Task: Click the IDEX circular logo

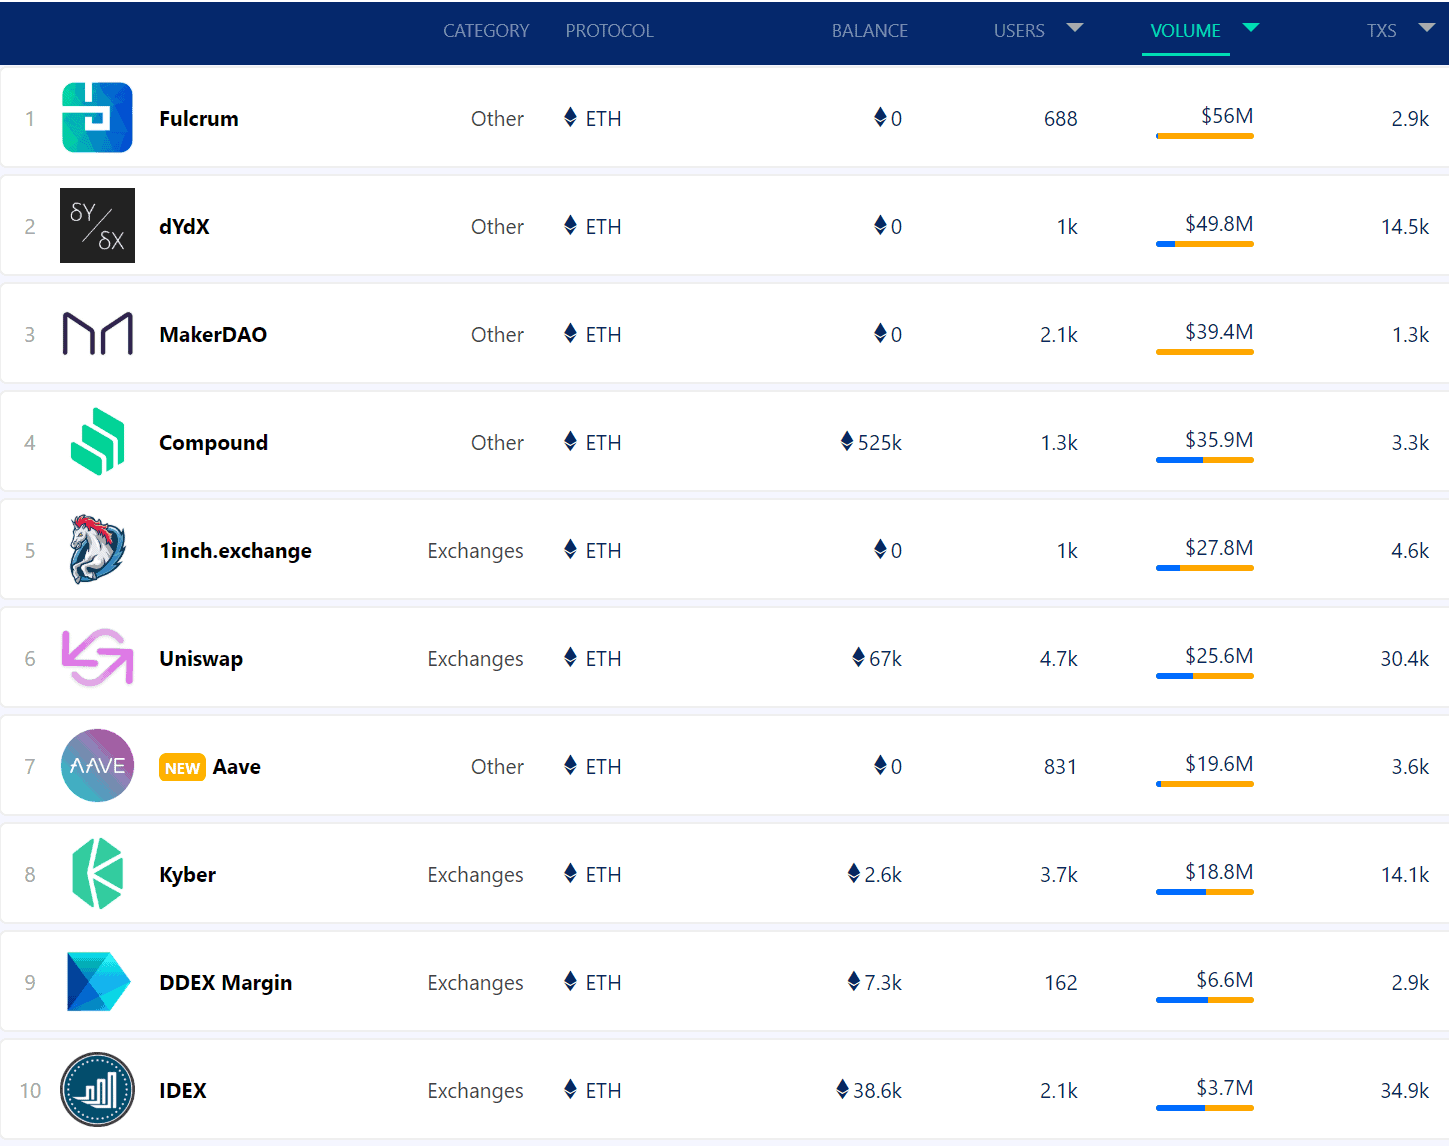Action: (x=97, y=1090)
